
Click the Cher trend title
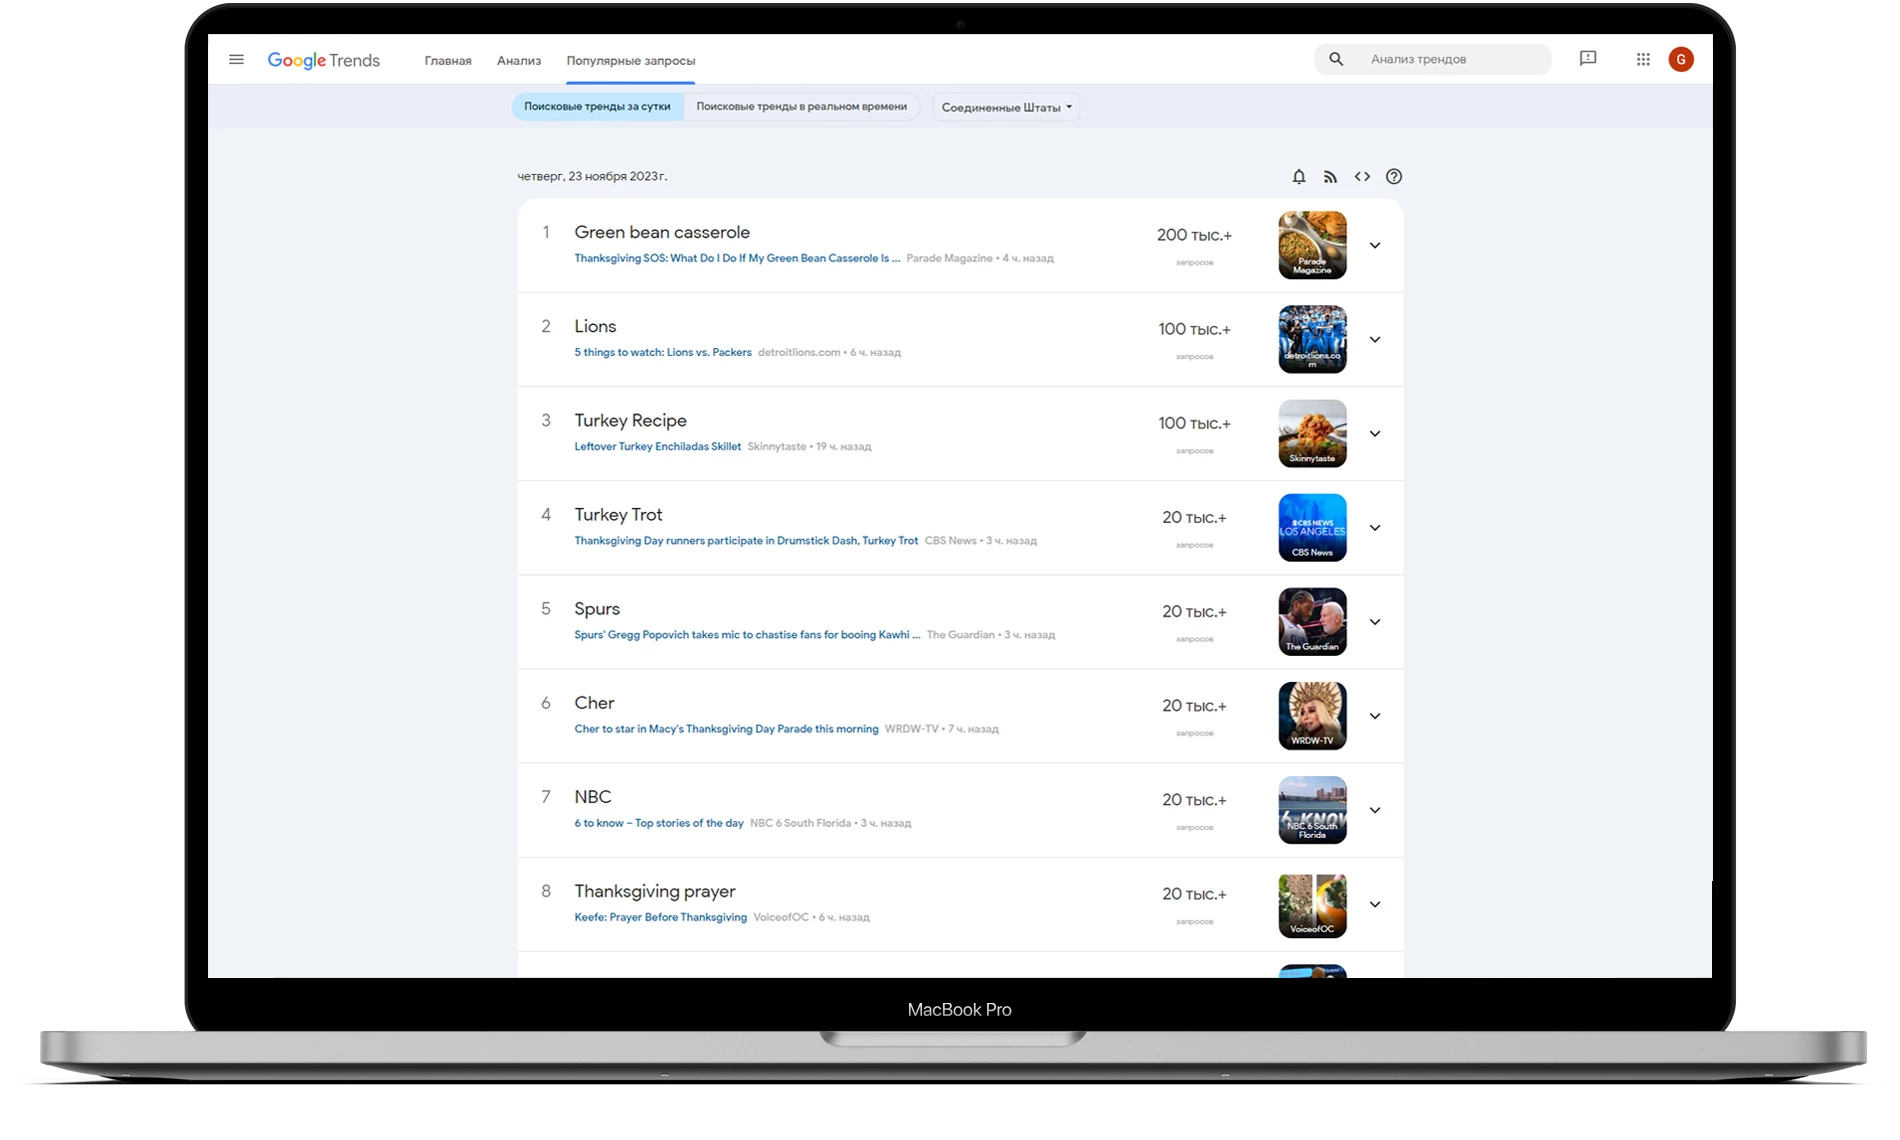pos(594,702)
